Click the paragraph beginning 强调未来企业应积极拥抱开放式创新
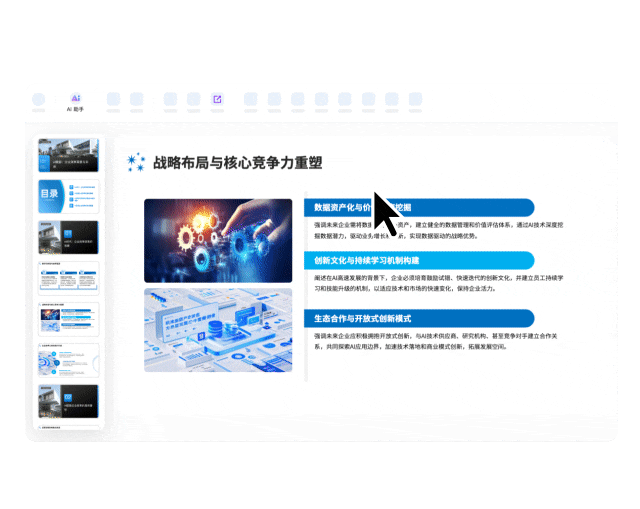This screenshot has height=509, width=640. point(436,341)
